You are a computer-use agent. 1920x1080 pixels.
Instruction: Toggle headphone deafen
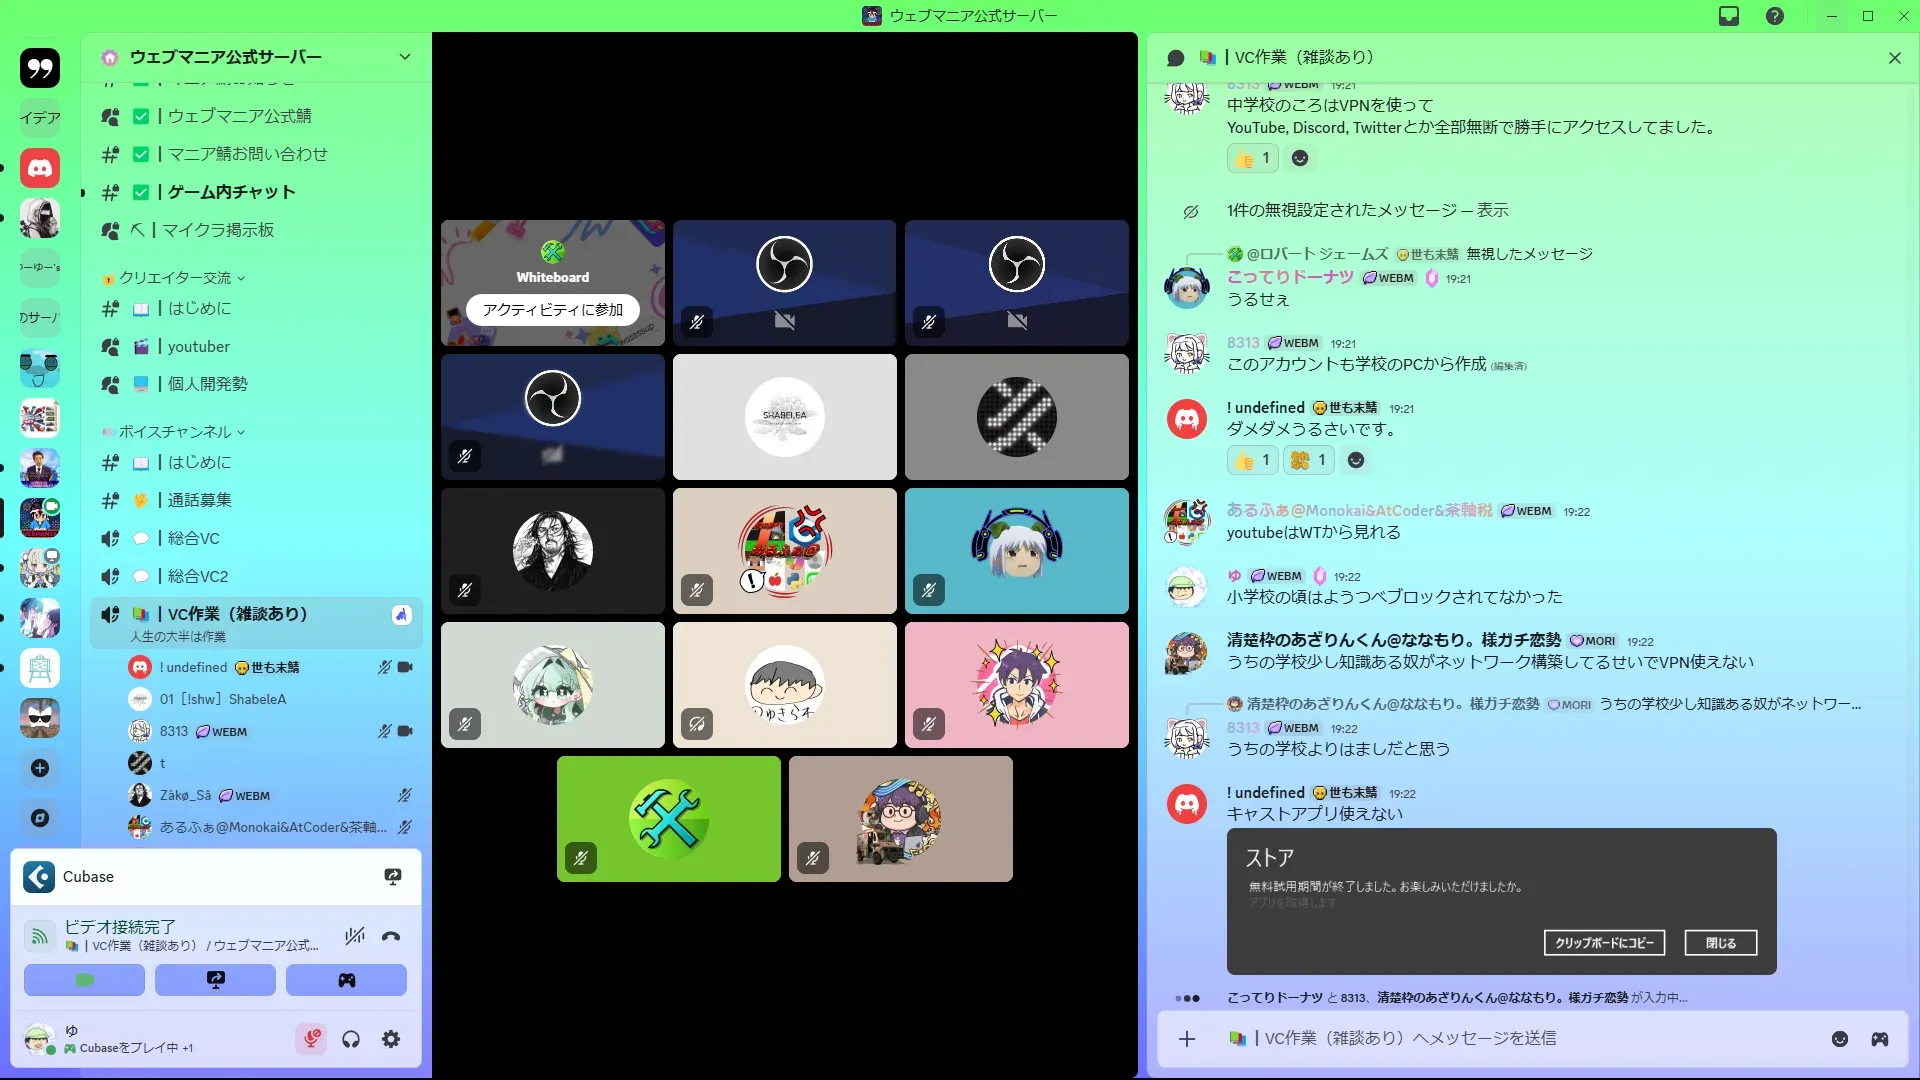[351, 1040]
